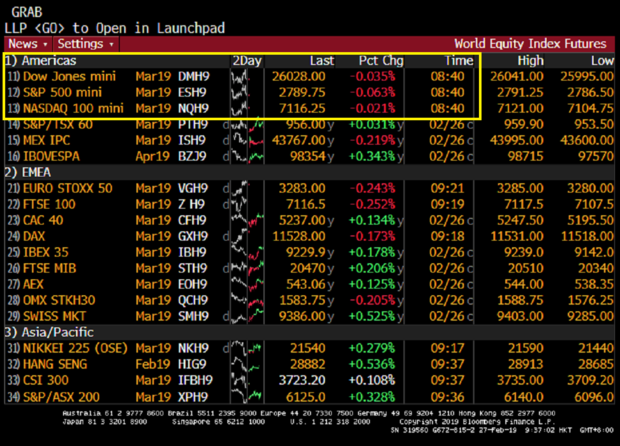Click the IFBH9 ticker code
The height and width of the screenshot is (446, 620).
pos(195,380)
